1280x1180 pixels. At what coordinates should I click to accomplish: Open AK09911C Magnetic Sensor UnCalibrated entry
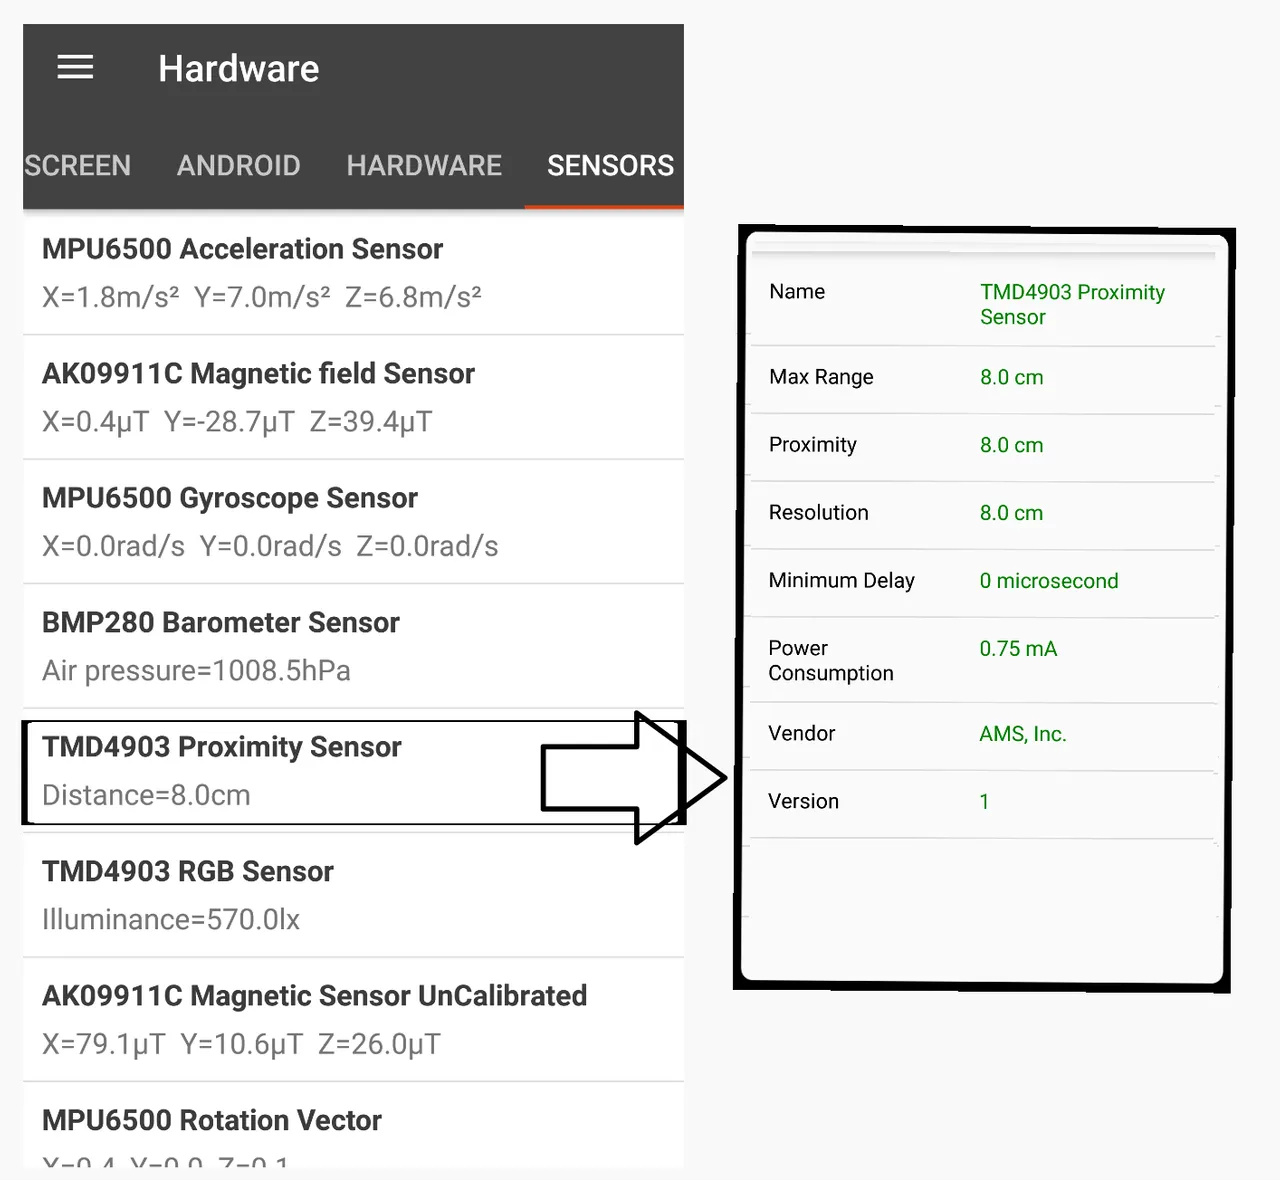353,1020
